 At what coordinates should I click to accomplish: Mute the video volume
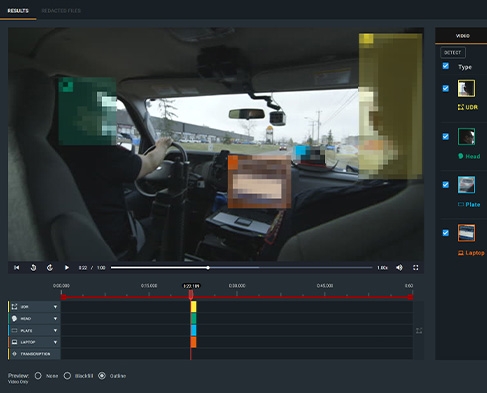tap(399, 268)
